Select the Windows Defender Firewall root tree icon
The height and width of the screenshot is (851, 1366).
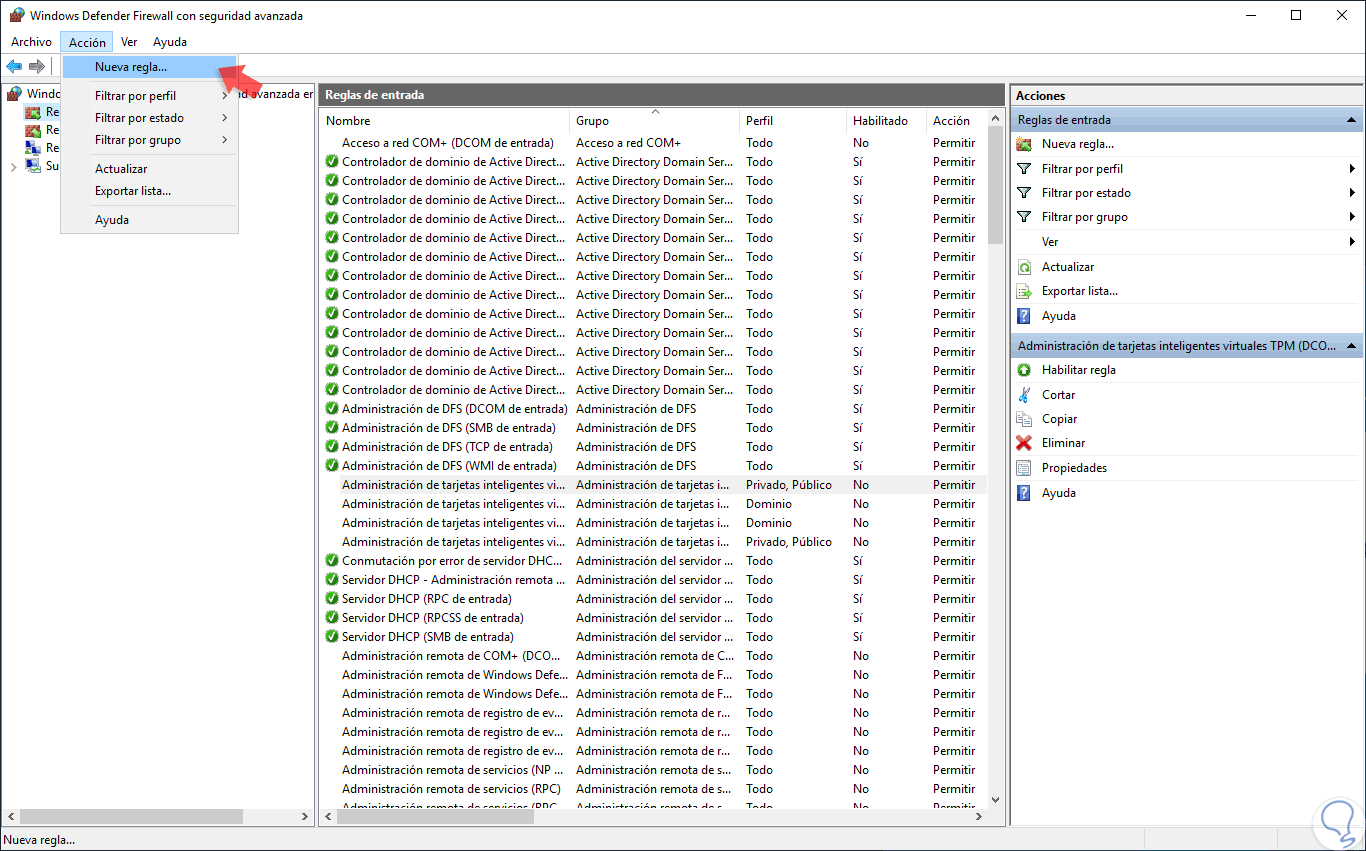(14, 94)
